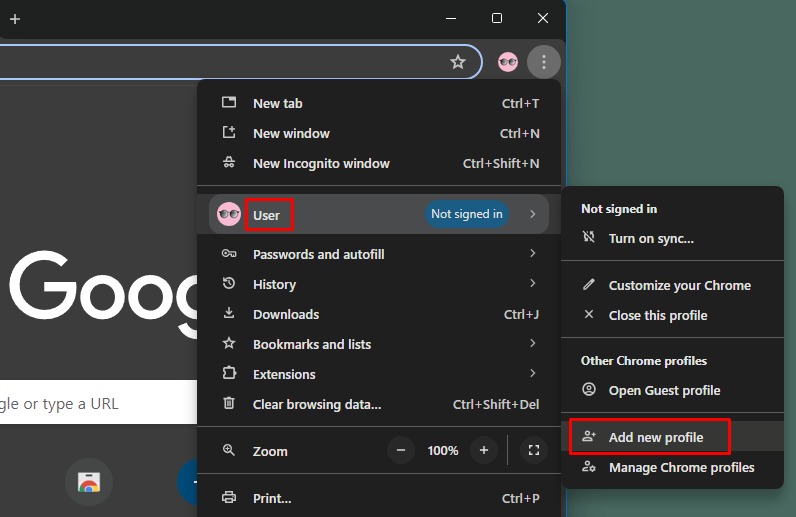Expand the Passwords and autofill submenu
This screenshot has width=796, height=517.
tap(318, 254)
